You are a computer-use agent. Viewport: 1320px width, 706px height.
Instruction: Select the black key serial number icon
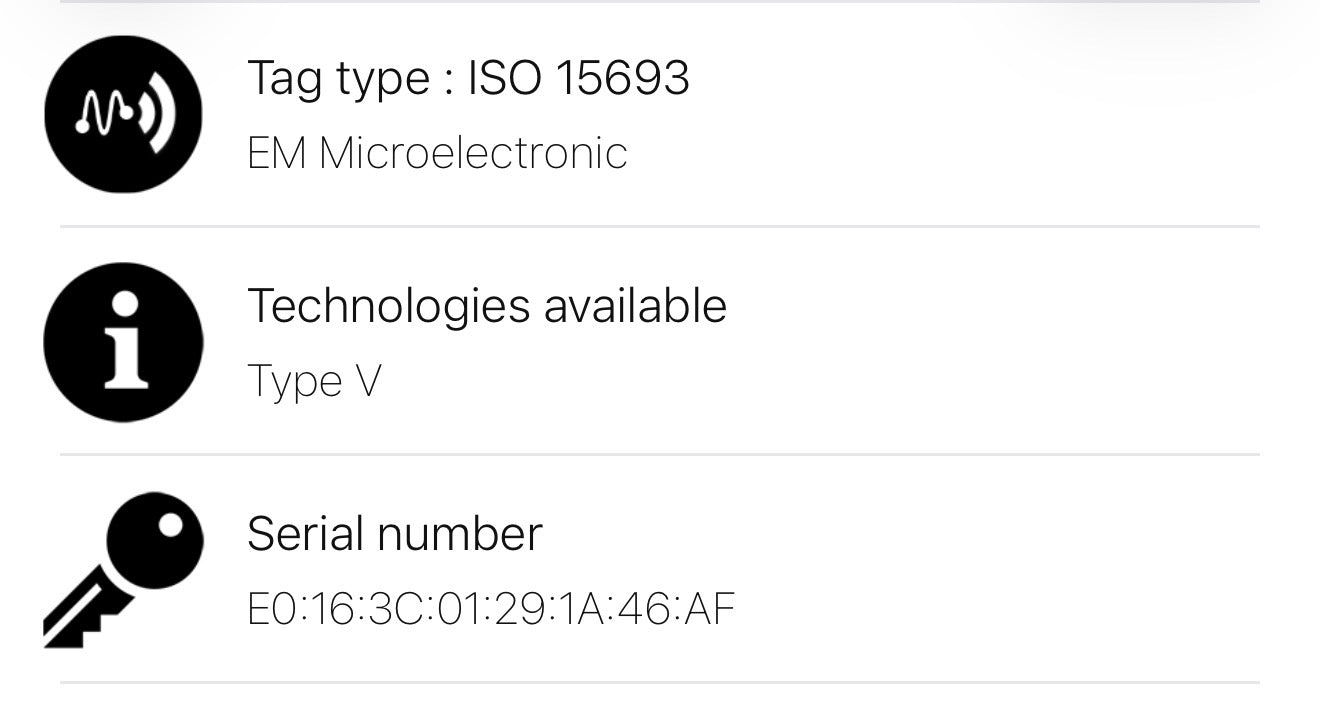click(x=123, y=569)
